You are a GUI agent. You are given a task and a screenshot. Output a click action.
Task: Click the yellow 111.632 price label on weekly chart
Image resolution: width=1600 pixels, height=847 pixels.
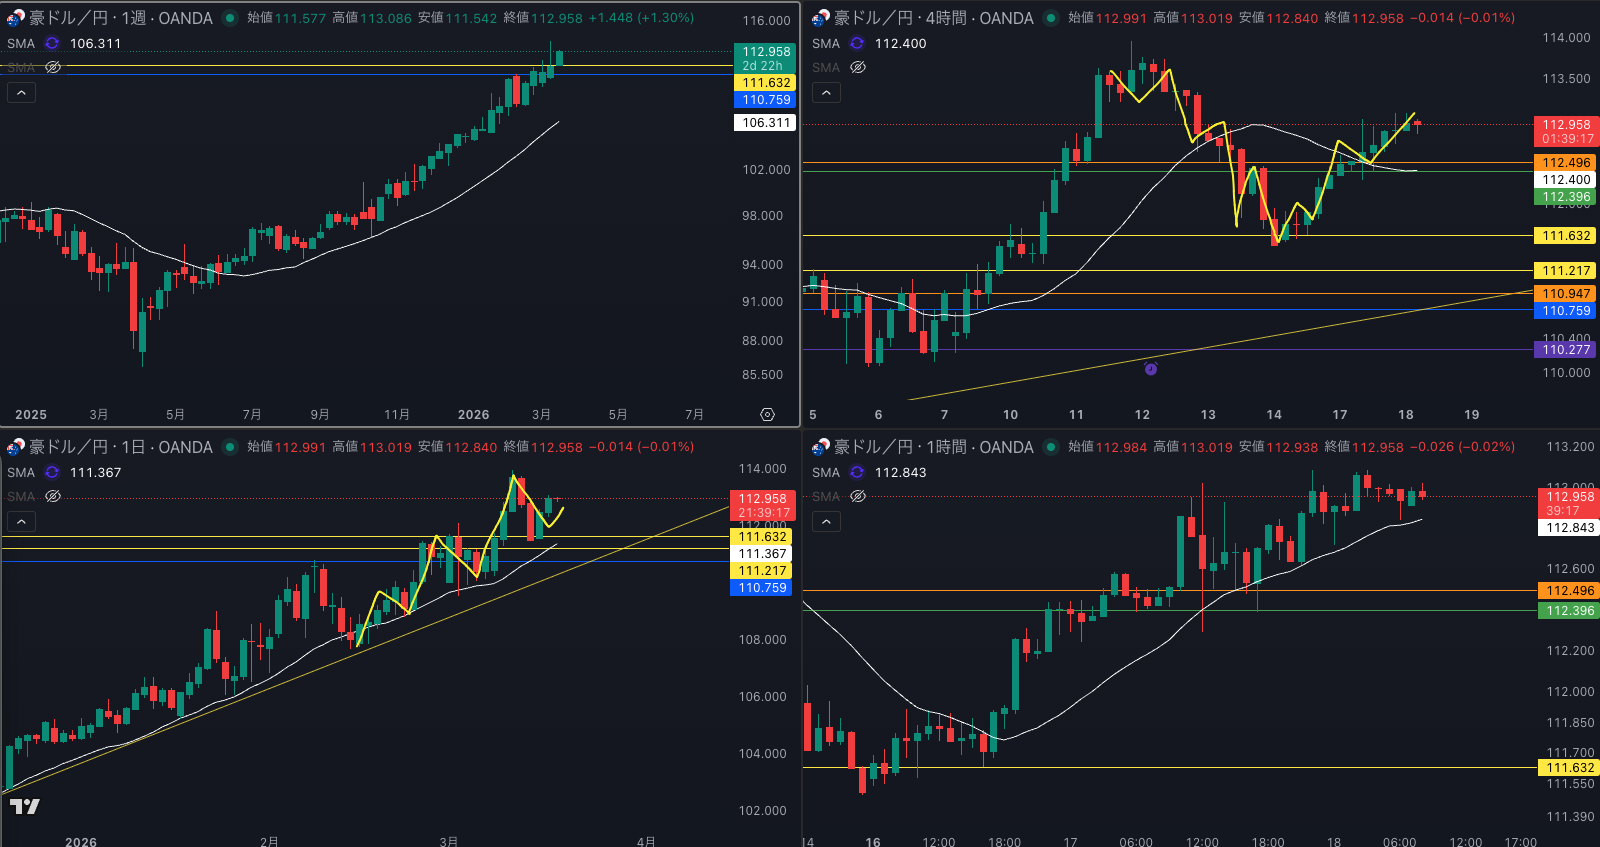click(x=766, y=83)
